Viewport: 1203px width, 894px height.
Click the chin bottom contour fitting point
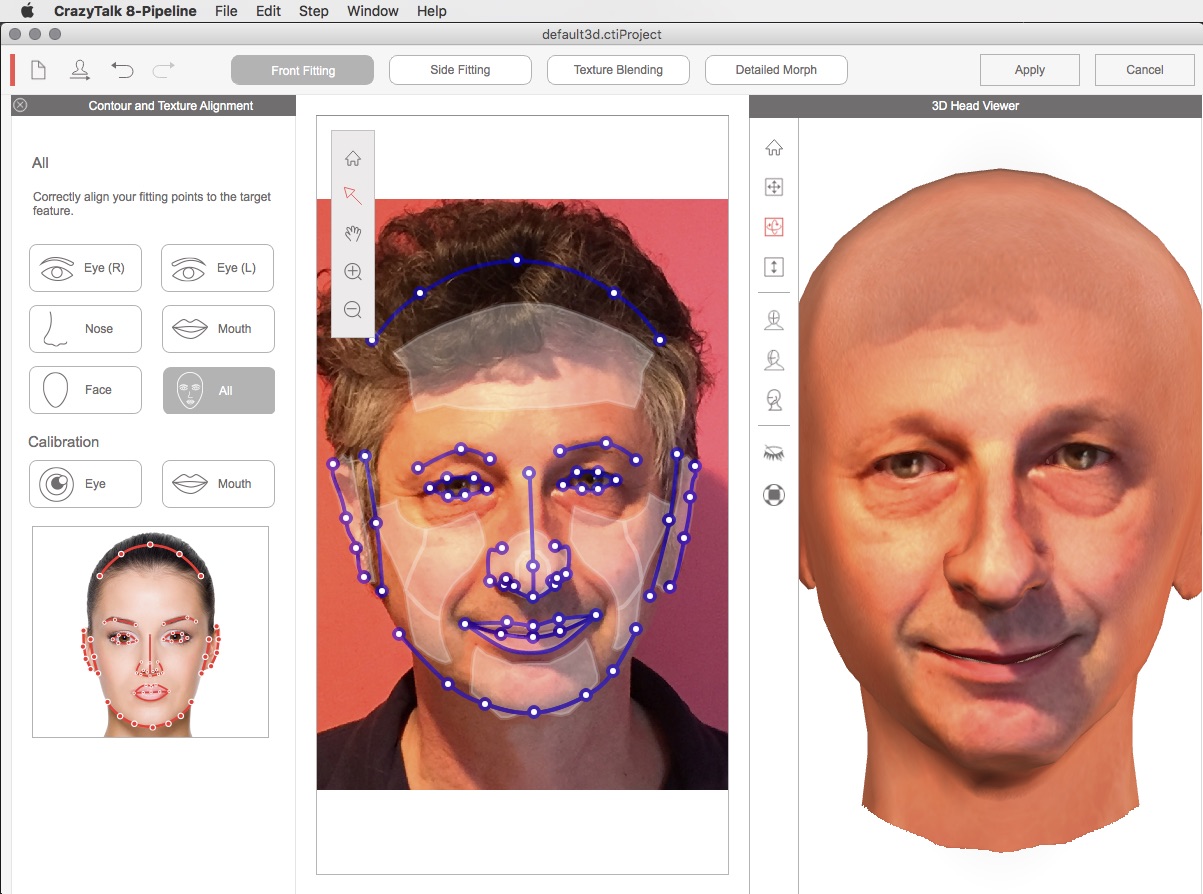(534, 712)
